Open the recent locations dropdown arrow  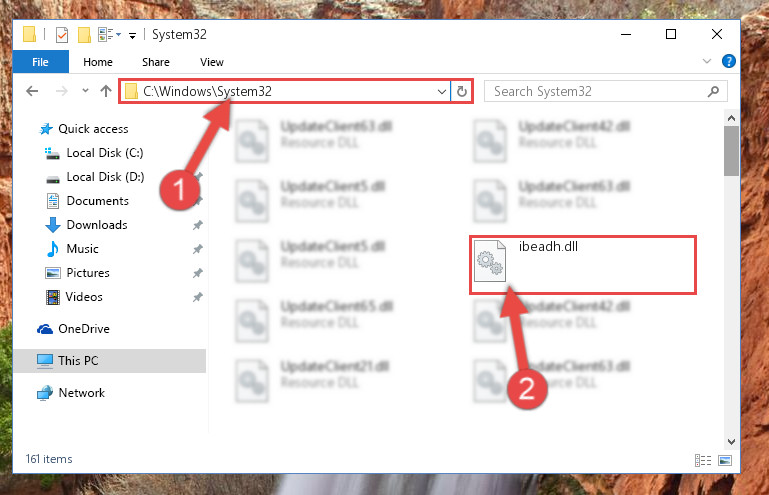[x=85, y=91]
